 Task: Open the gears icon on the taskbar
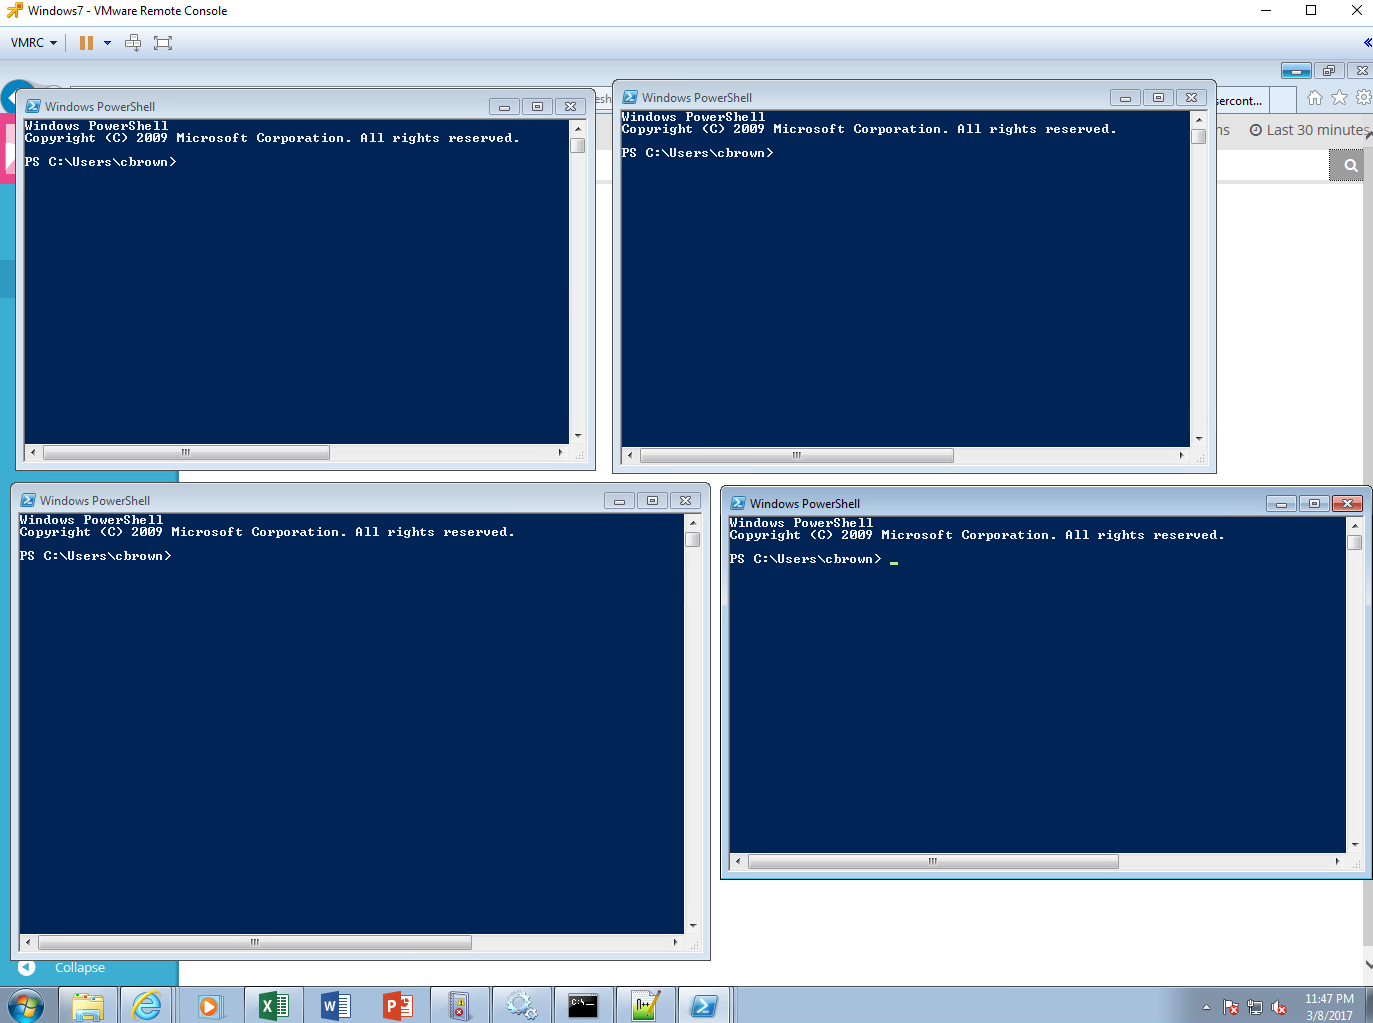pyautogui.click(x=521, y=1006)
